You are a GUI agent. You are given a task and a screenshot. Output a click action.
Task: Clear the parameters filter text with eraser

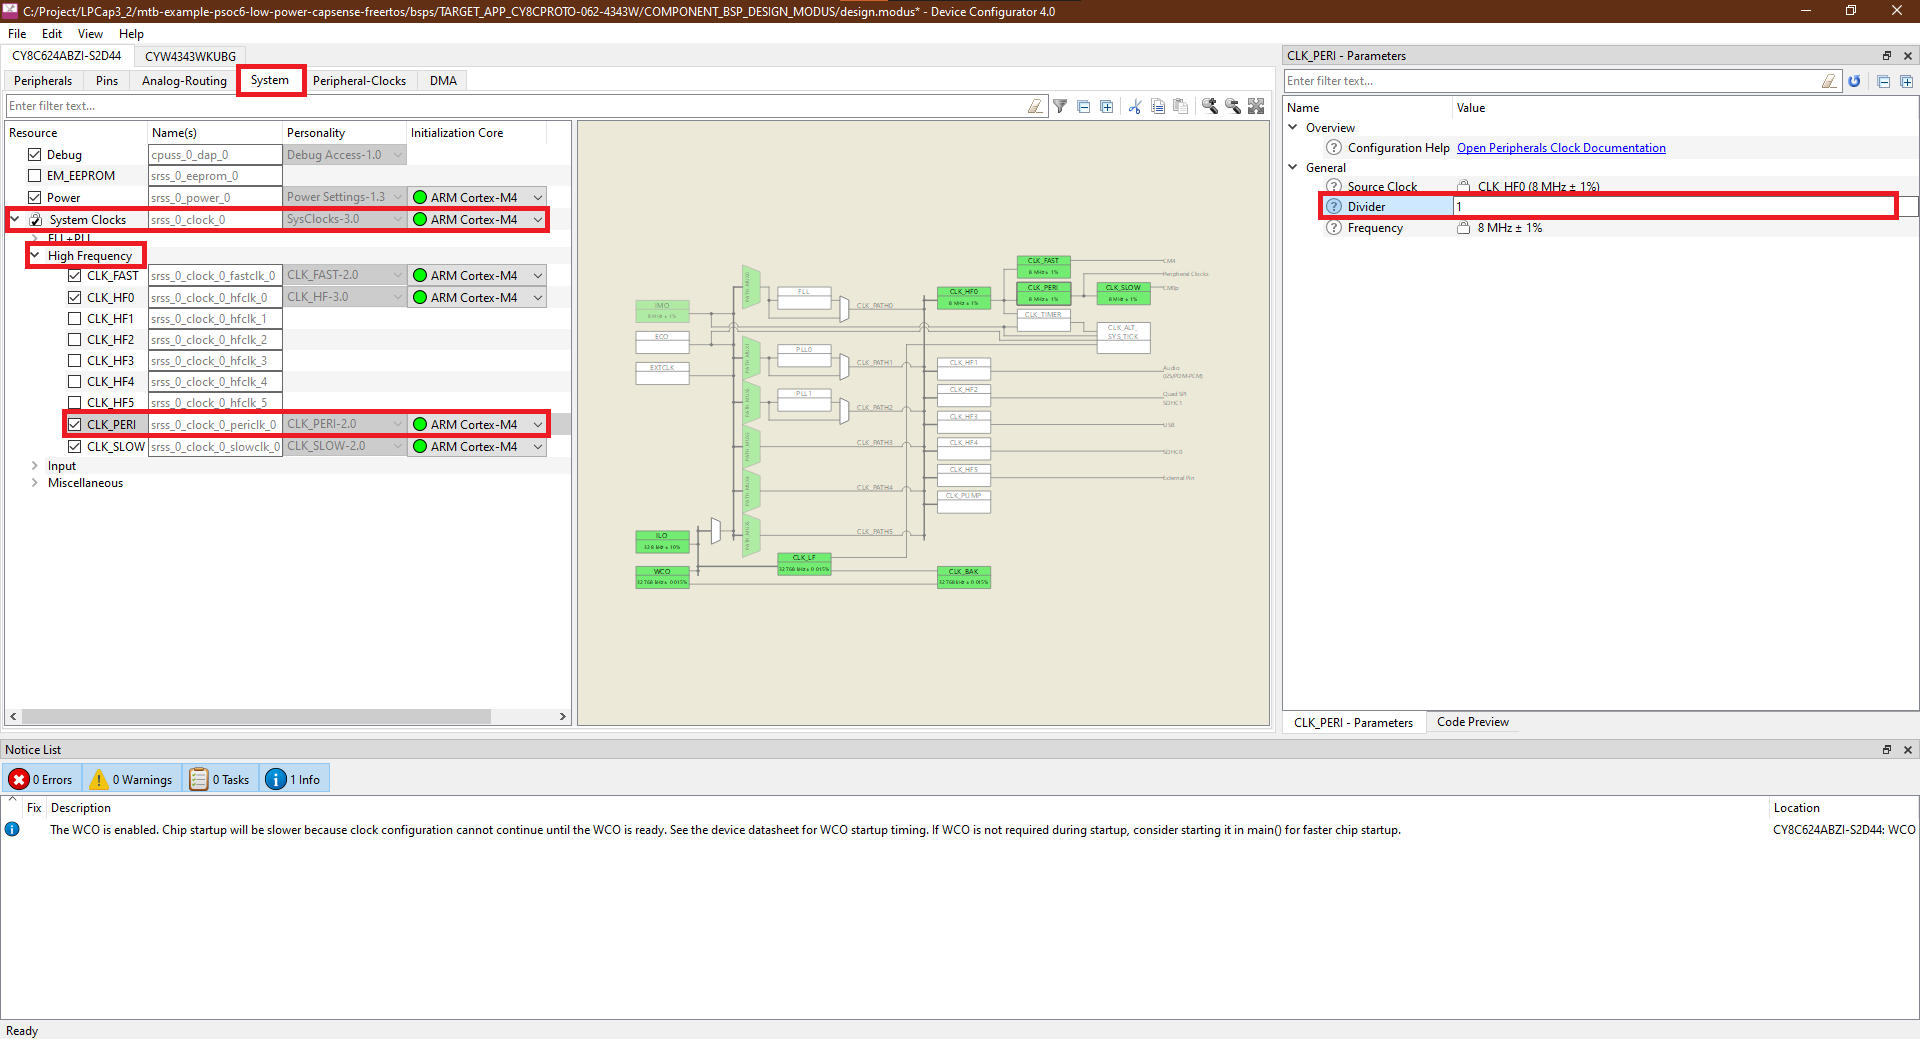1829,81
